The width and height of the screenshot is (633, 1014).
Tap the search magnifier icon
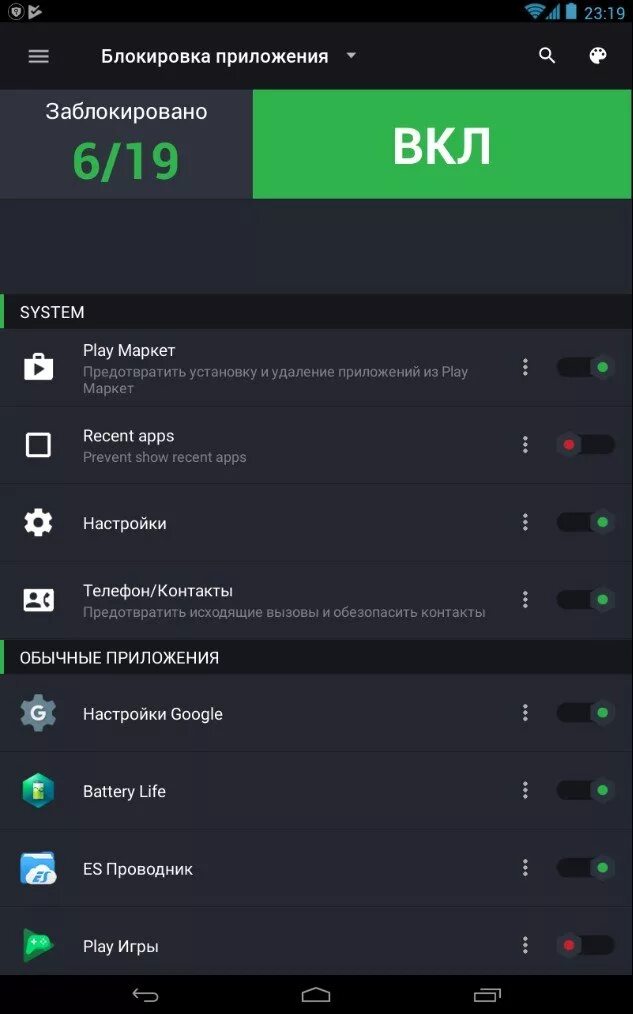[547, 56]
